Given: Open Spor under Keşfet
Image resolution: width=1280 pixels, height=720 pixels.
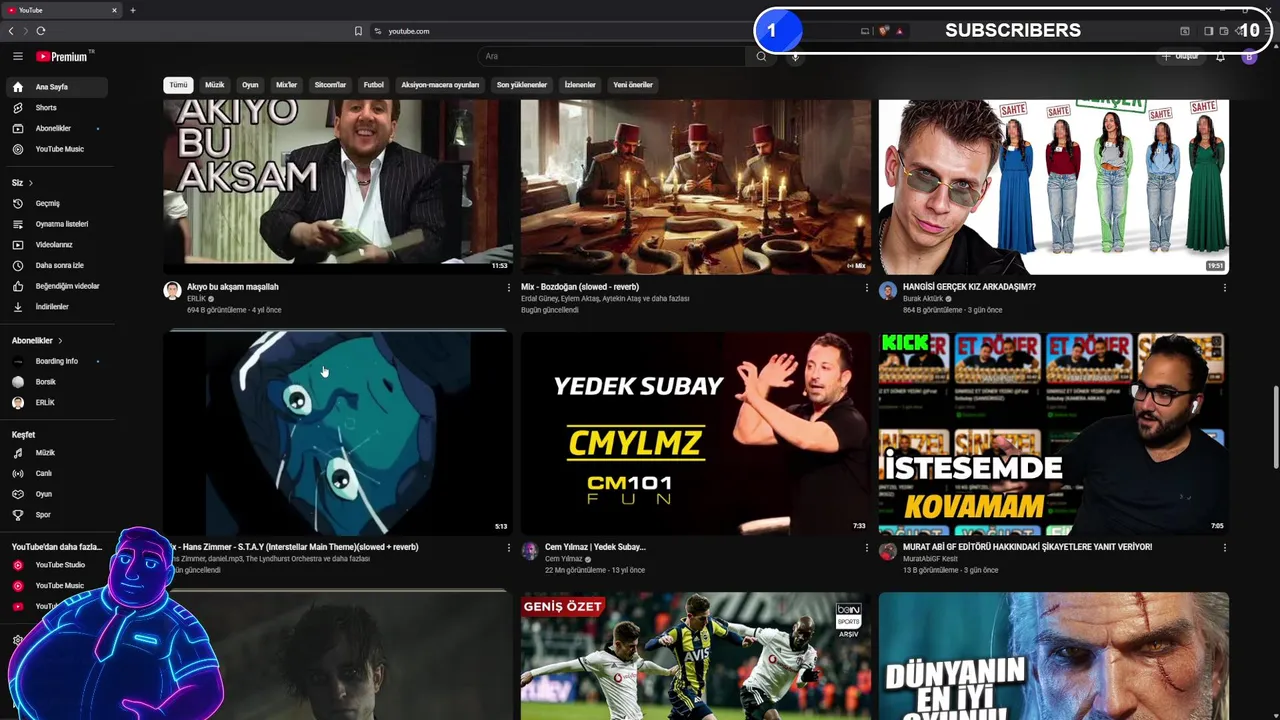Looking at the screenshot, I should (55, 515).
